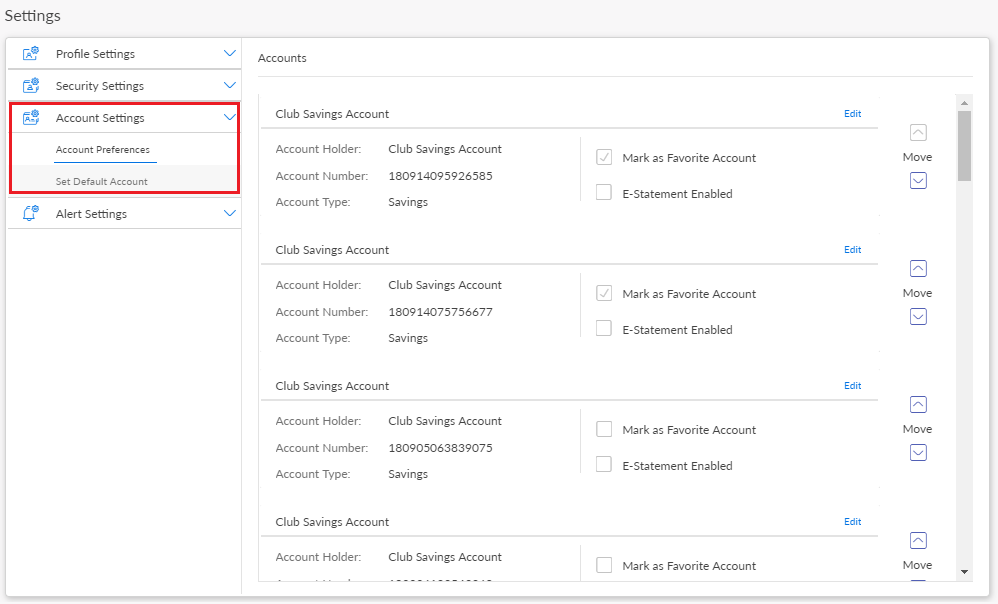Expand Profile Settings using its chevron

point(230,54)
